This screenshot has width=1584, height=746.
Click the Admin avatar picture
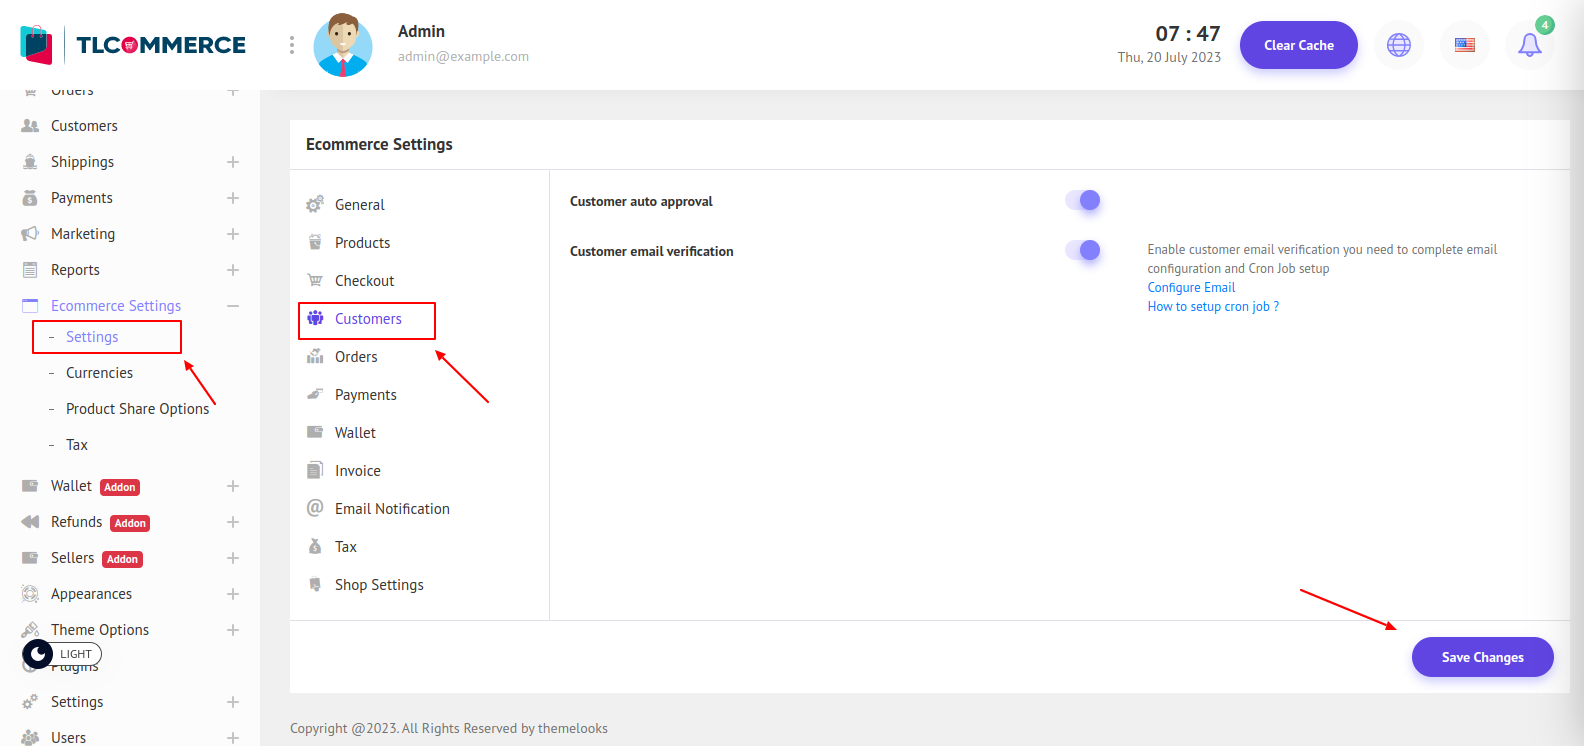click(343, 45)
